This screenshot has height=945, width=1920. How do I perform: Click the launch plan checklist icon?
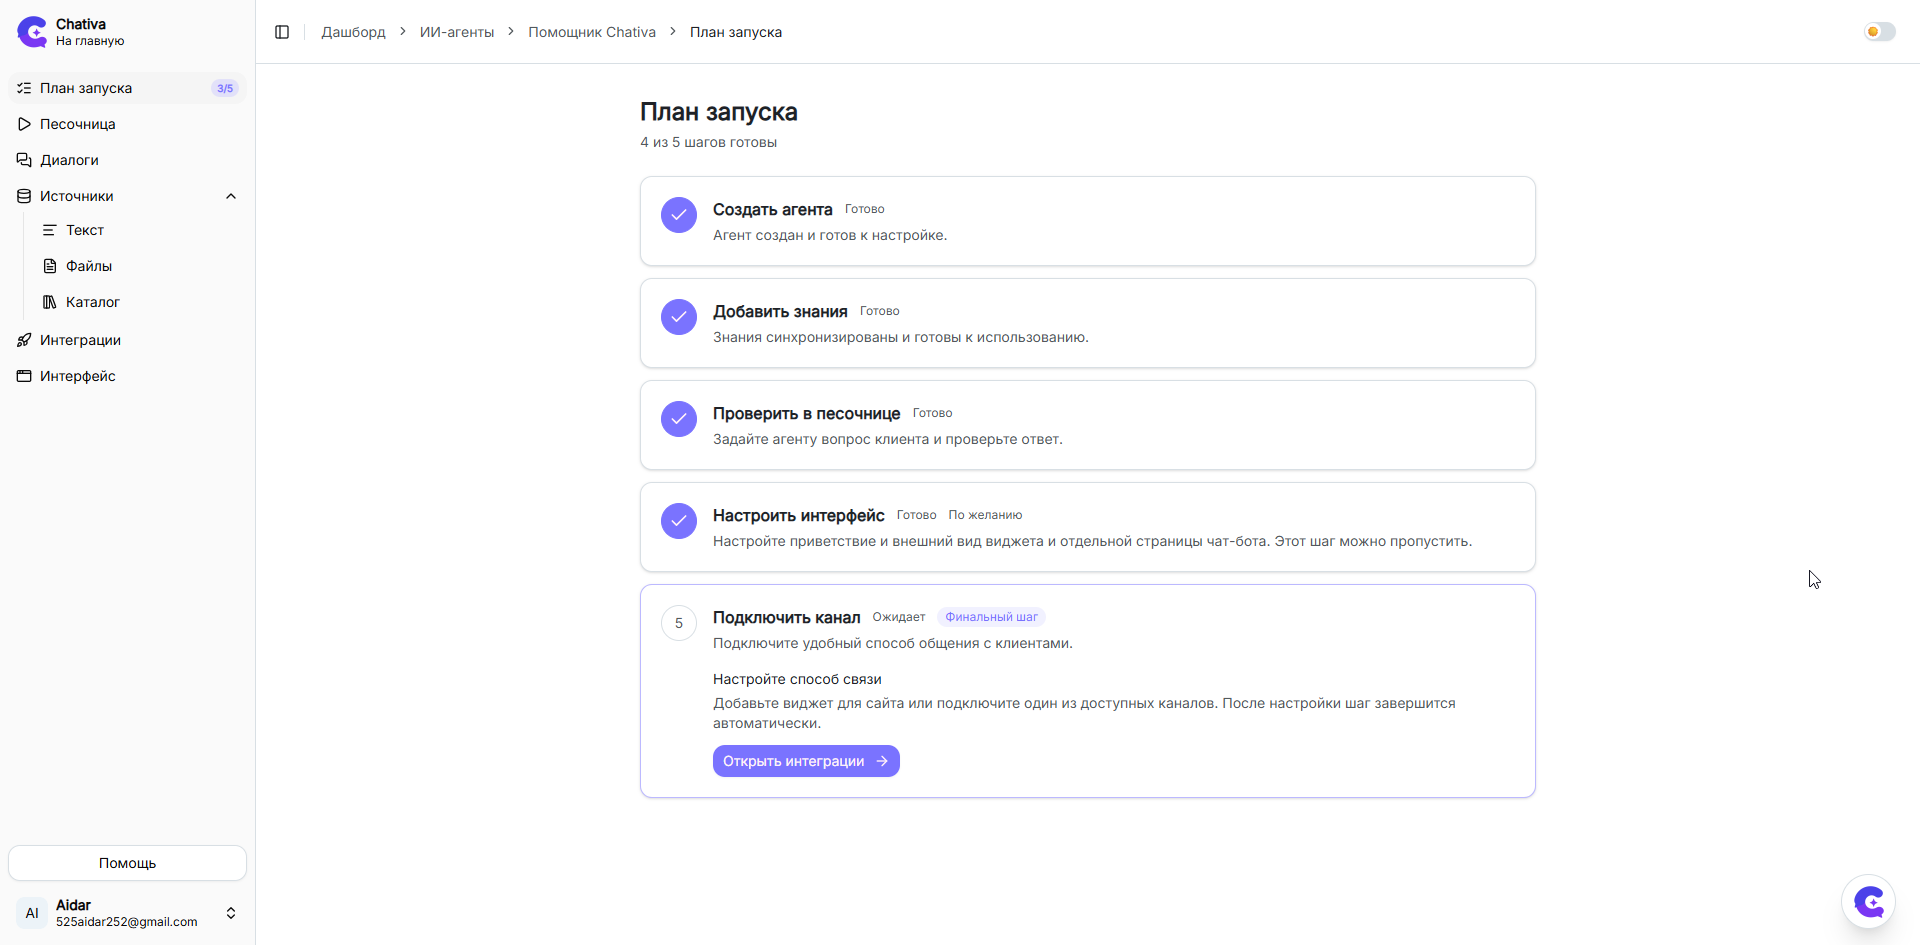[24, 88]
